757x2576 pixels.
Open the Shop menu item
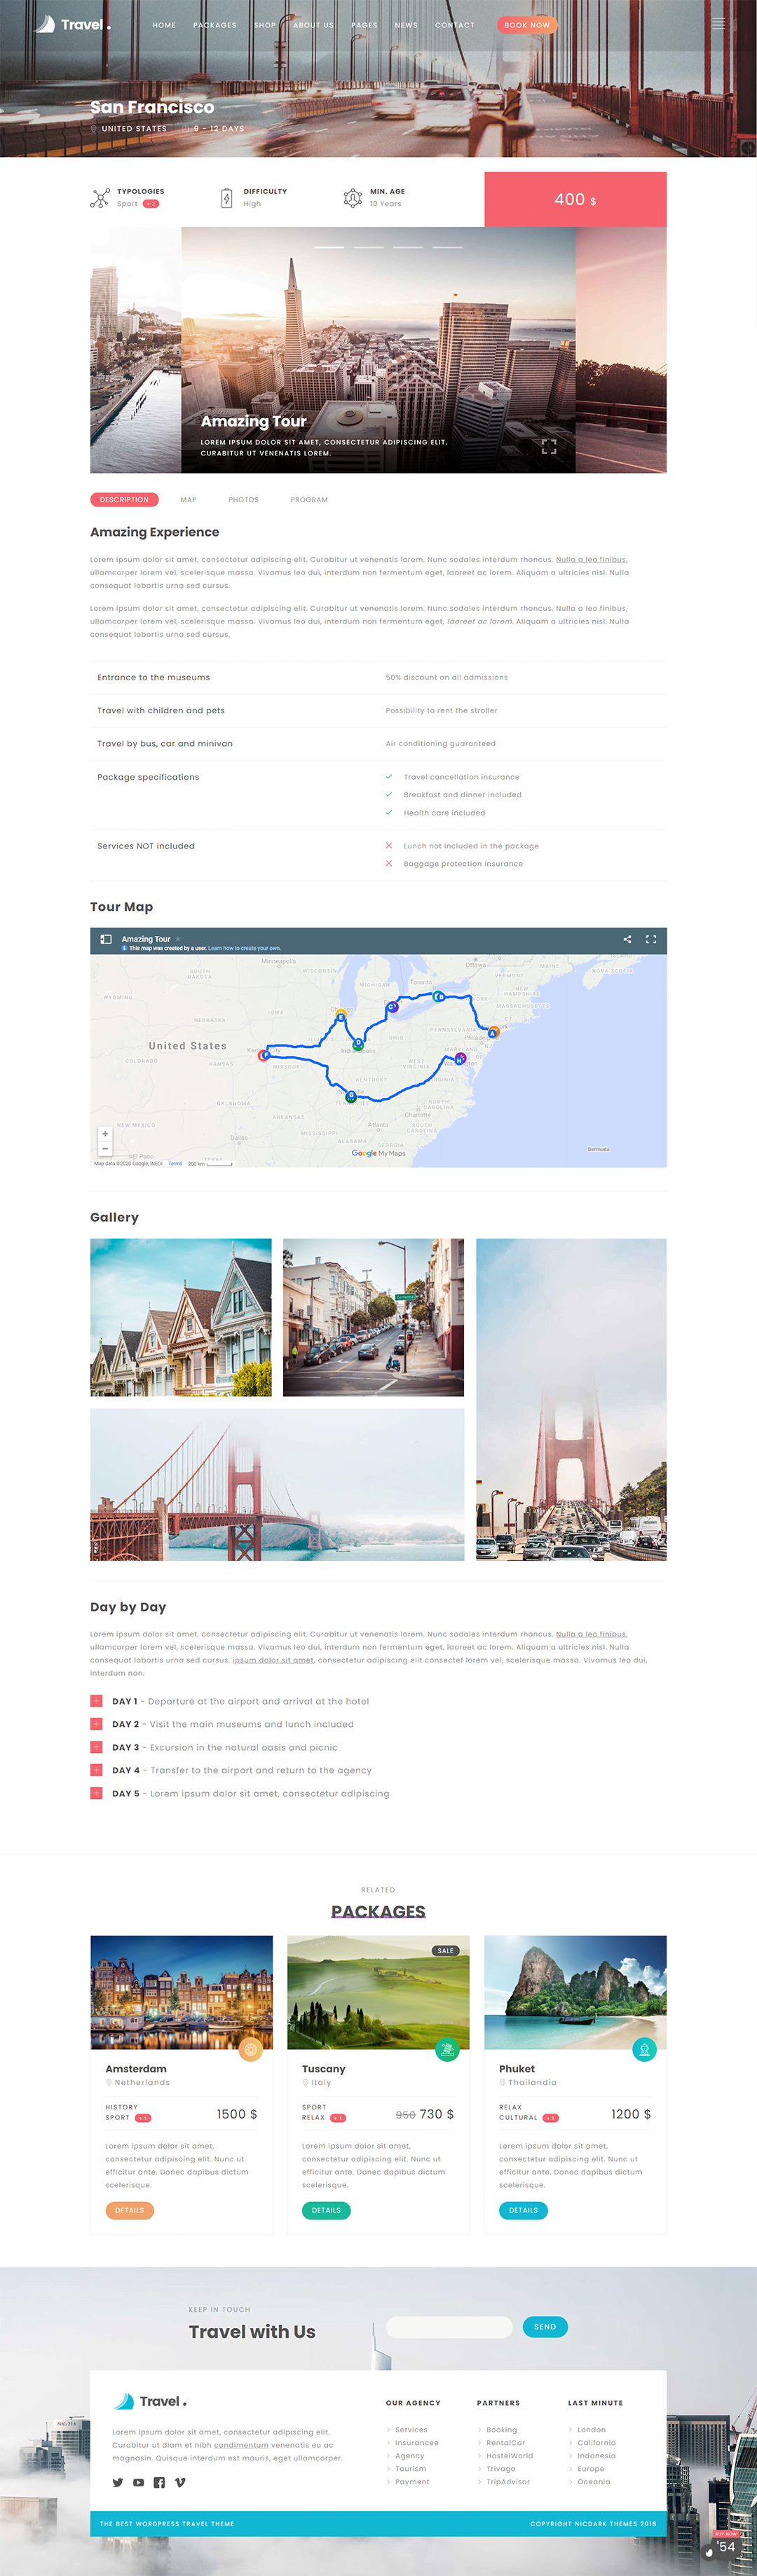click(x=265, y=25)
